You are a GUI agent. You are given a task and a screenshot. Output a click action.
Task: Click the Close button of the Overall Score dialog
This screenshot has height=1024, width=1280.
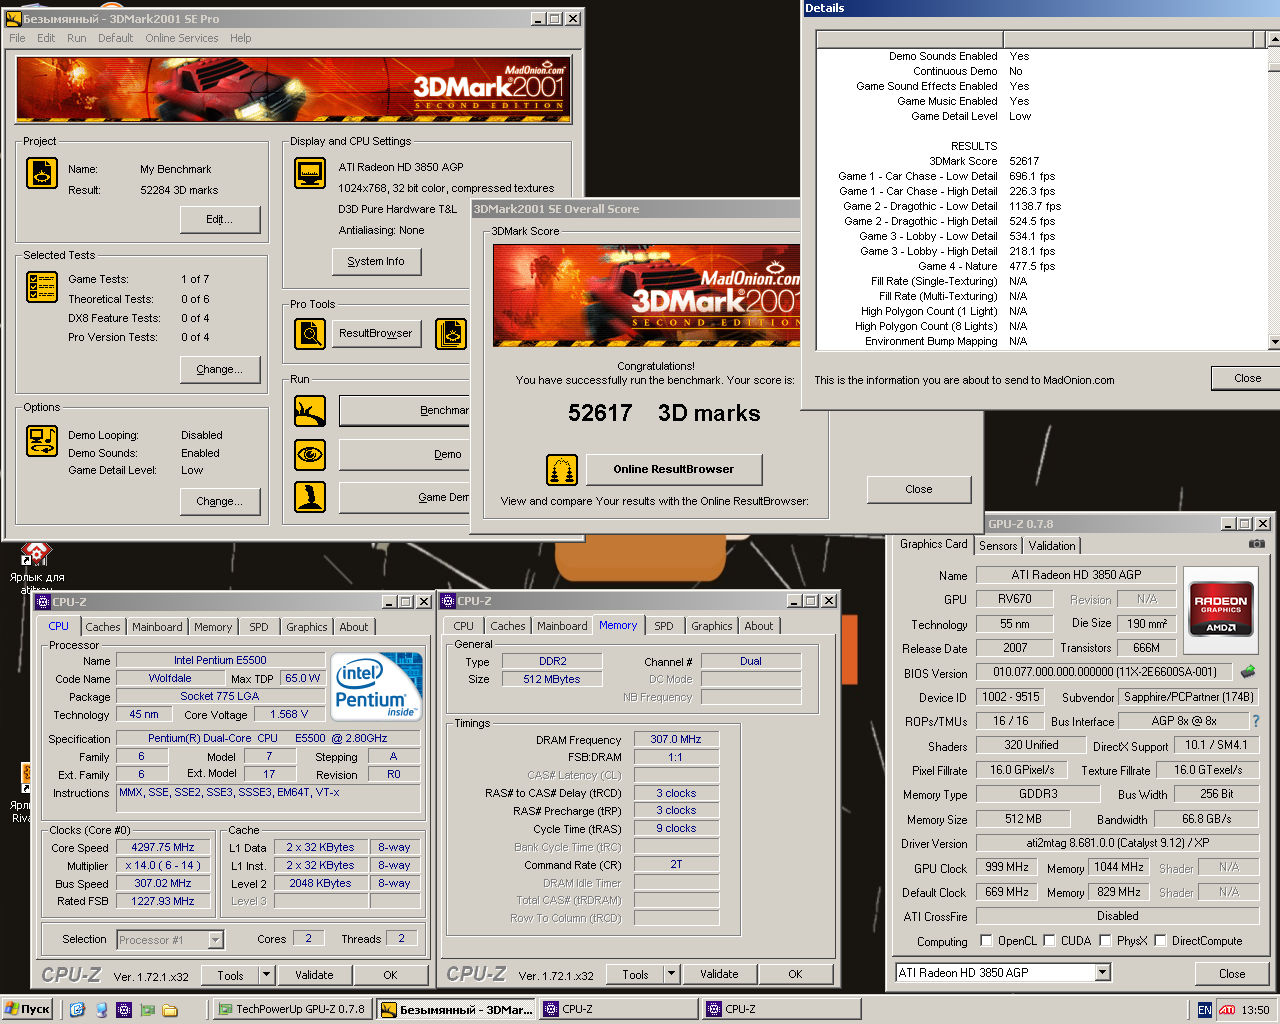(x=919, y=490)
